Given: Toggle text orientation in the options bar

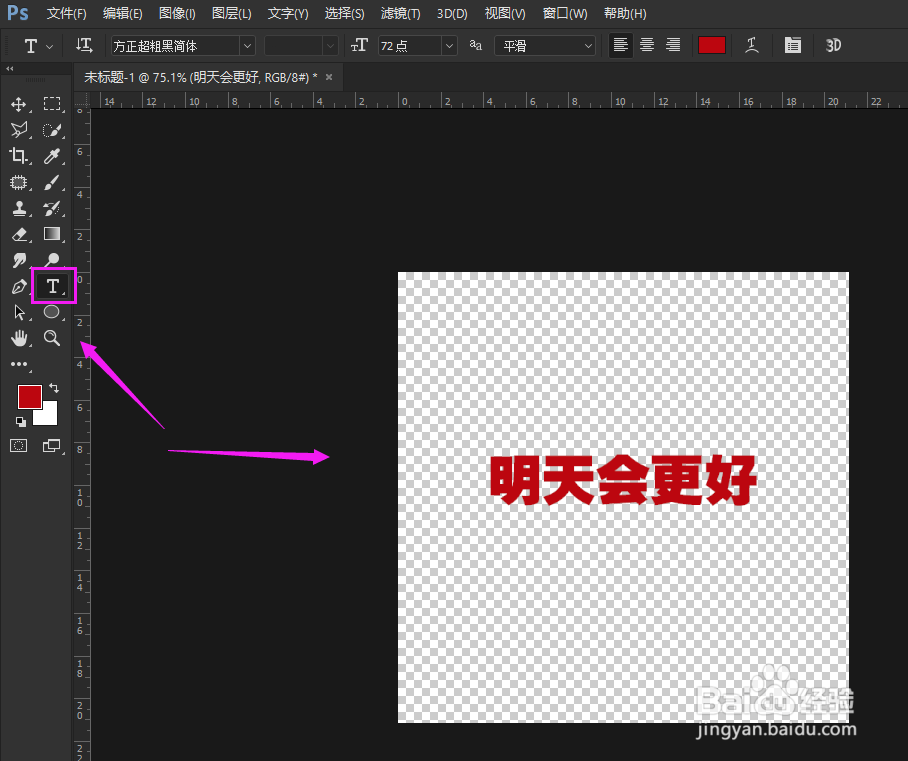Looking at the screenshot, I should point(85,45).
